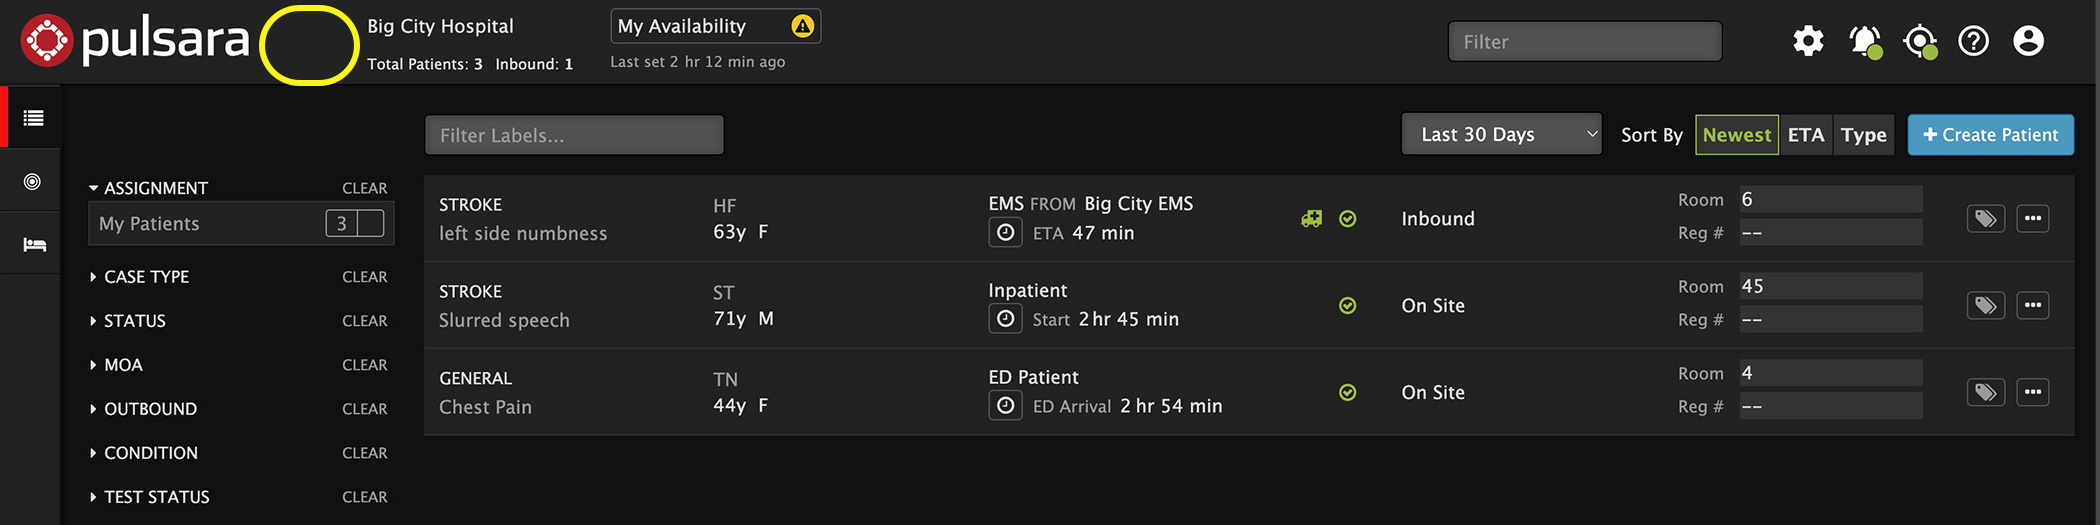Open the My Availability menu

coord(715,27)
